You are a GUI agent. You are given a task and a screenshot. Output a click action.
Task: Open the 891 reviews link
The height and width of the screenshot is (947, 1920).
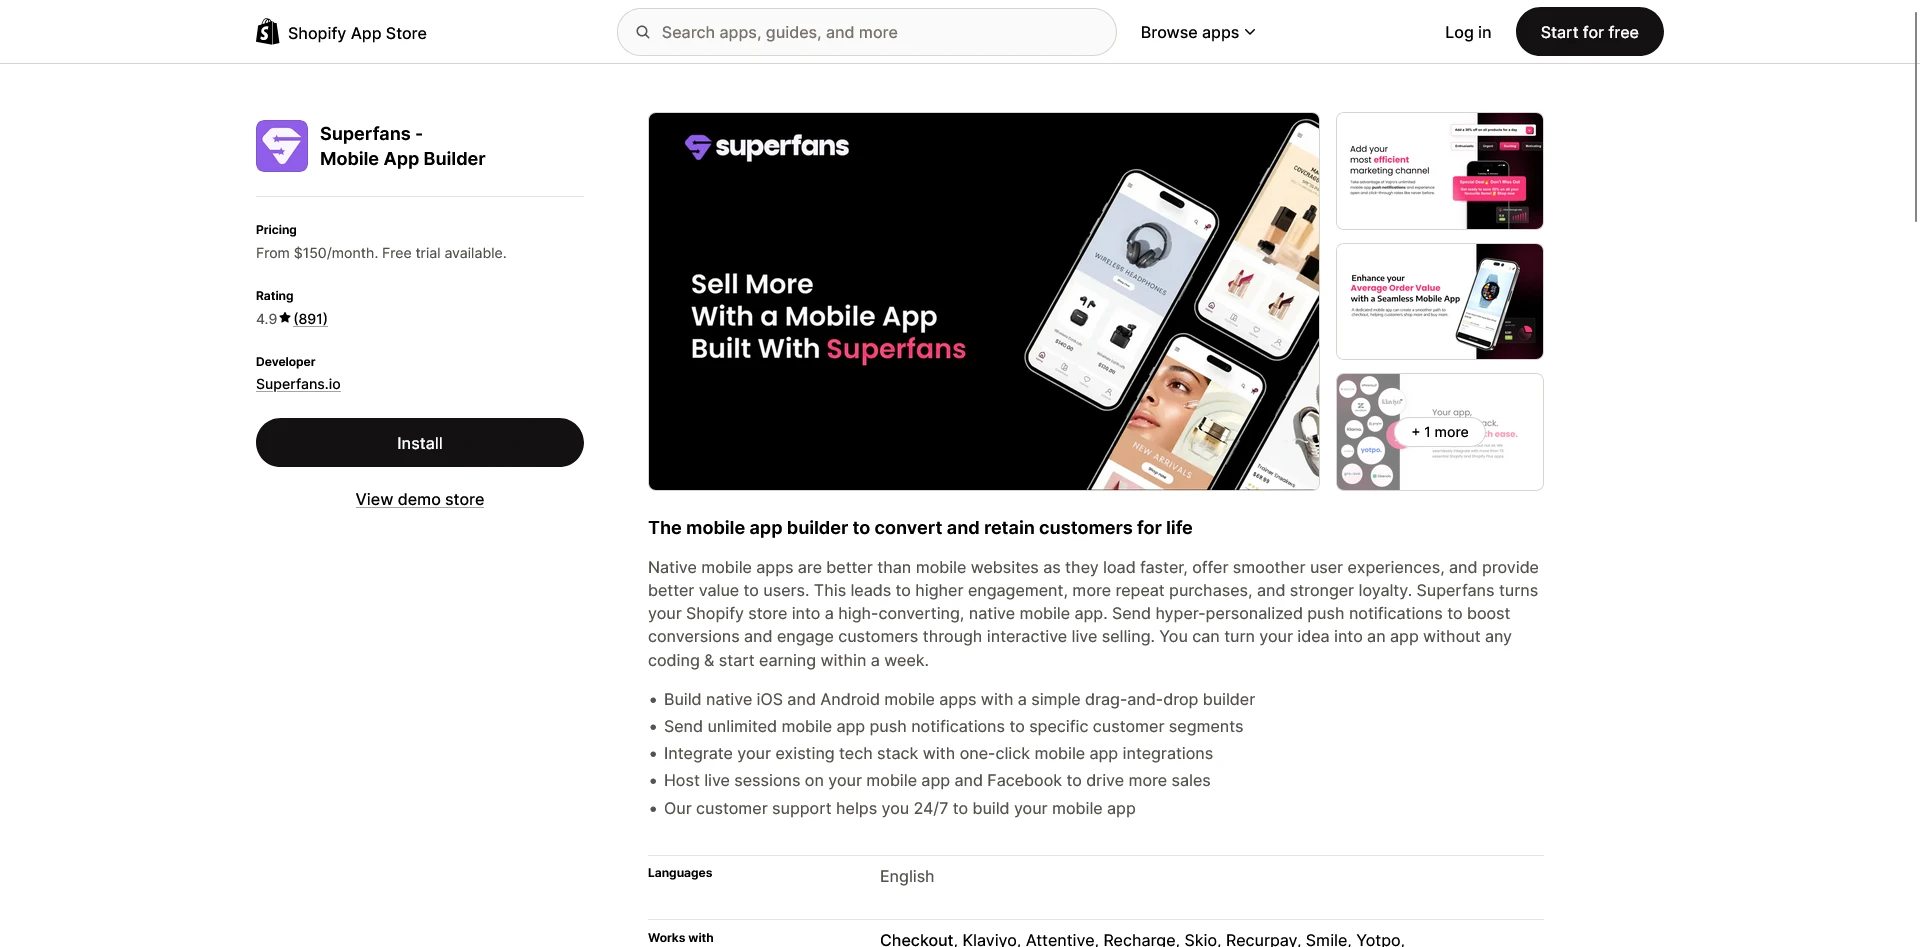[x=311, y=319]
